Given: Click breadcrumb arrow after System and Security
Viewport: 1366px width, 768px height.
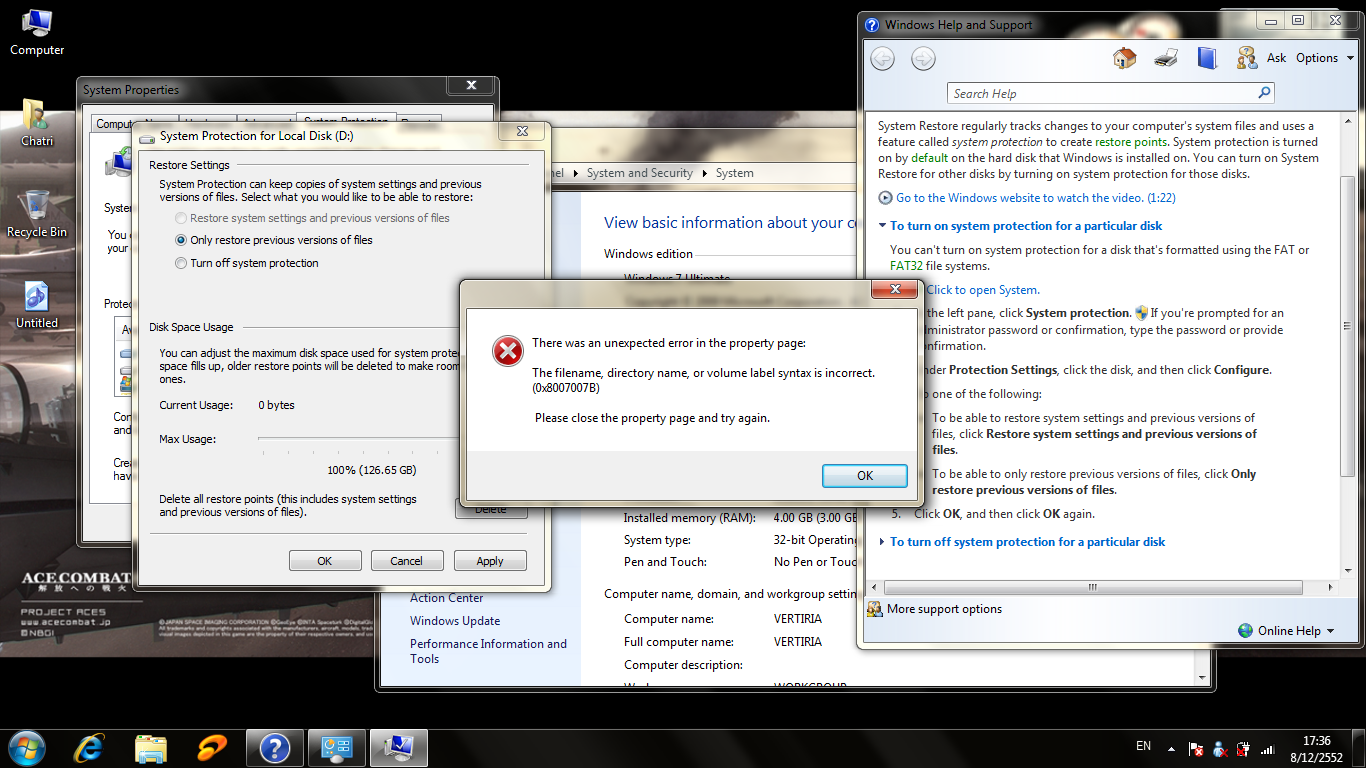Looking at the screenshot, I should pos(705,173).
